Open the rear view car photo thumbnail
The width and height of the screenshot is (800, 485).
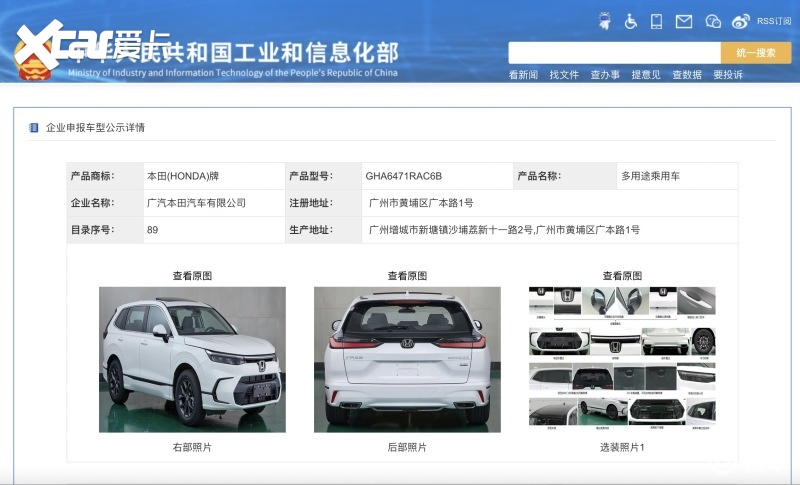coord(407,359)
